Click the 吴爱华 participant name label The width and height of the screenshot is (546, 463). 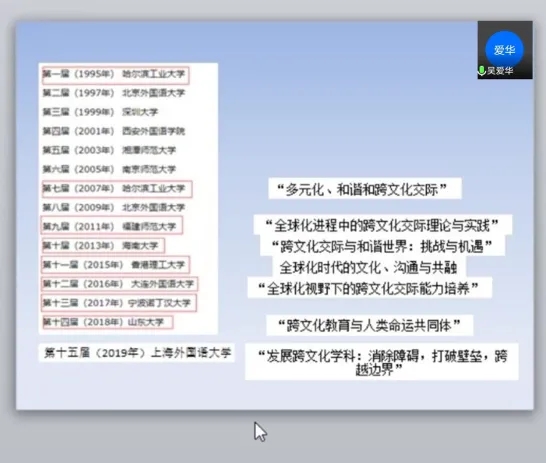[x=500, y=71]
